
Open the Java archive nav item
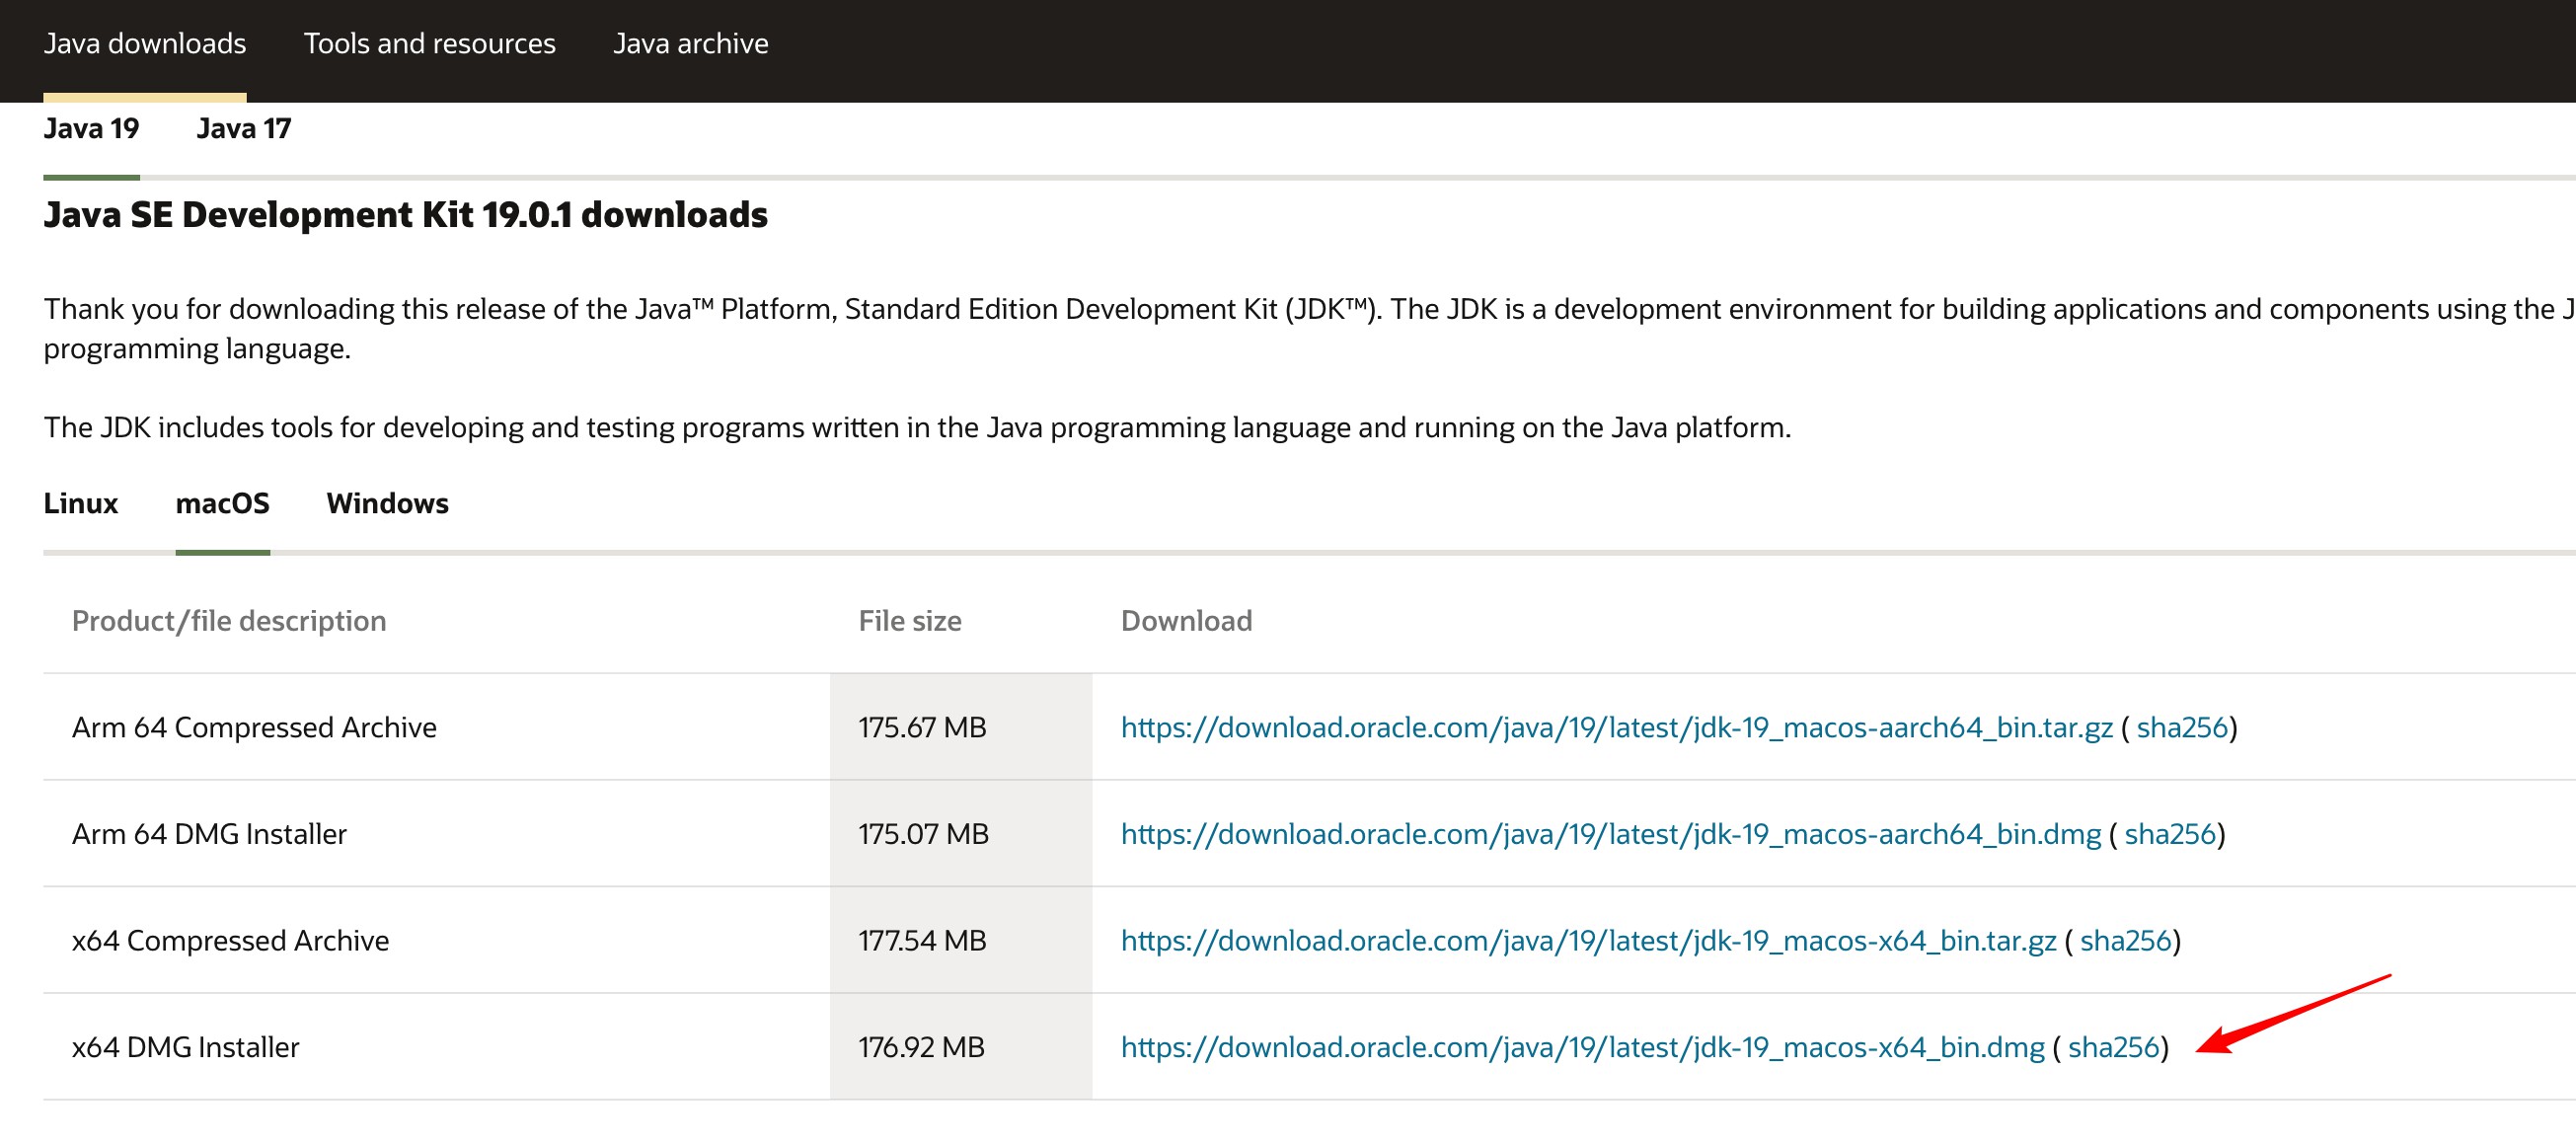690,44
